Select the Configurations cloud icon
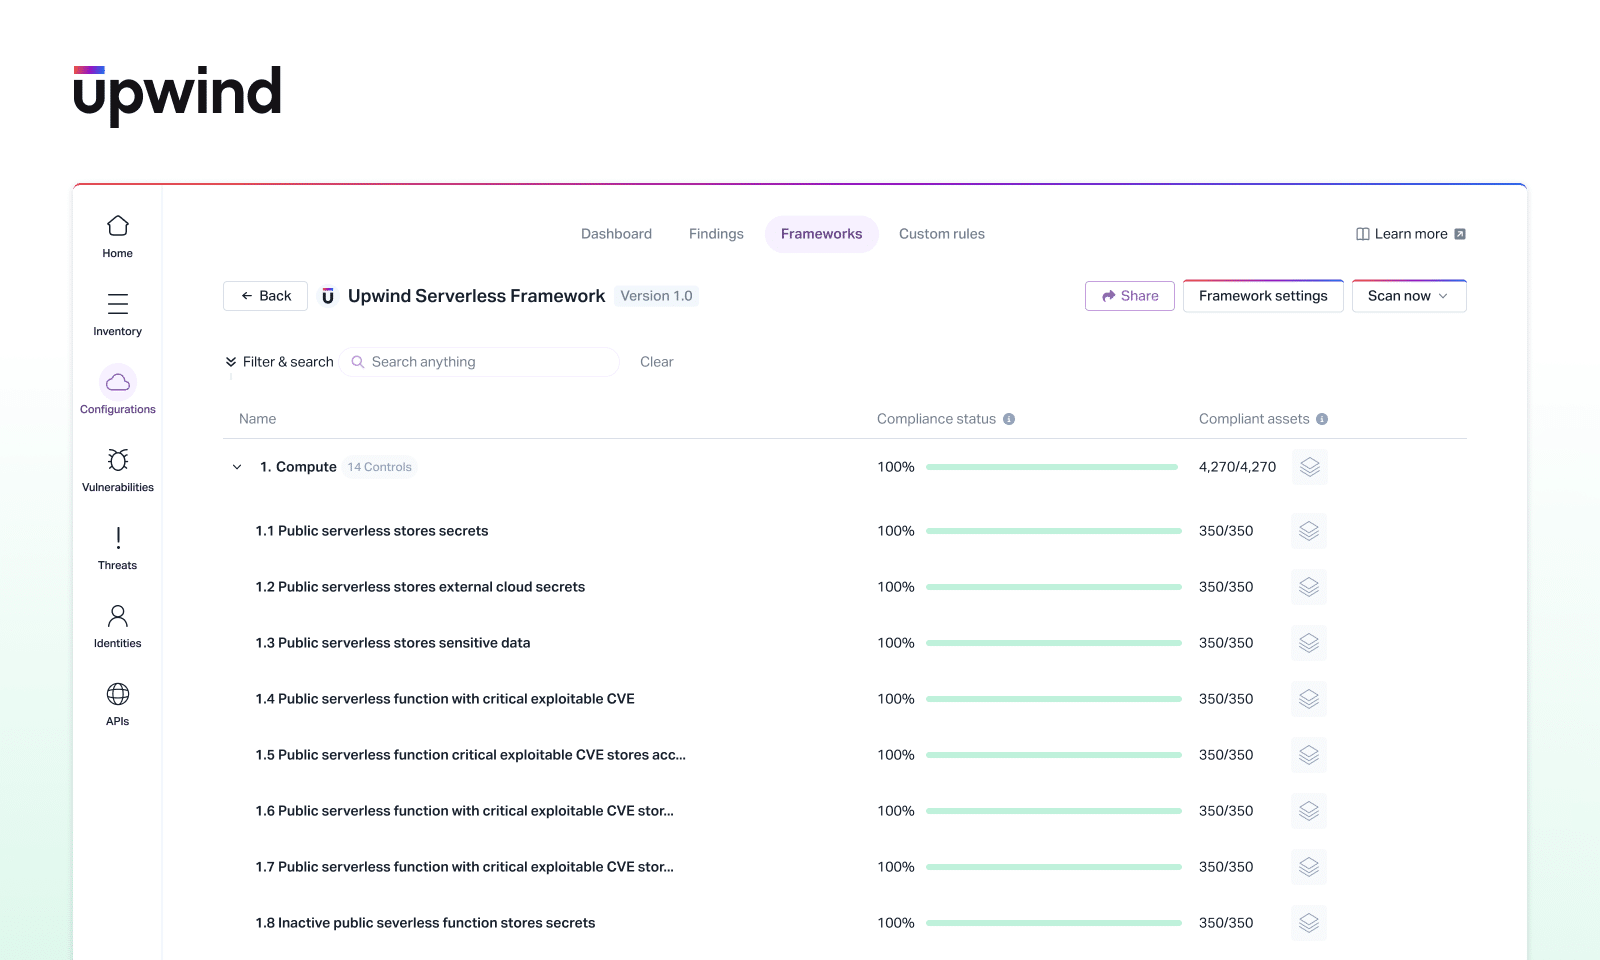Screen dimensions: 1600x960 pyautogui.click(x=118, y=383)
